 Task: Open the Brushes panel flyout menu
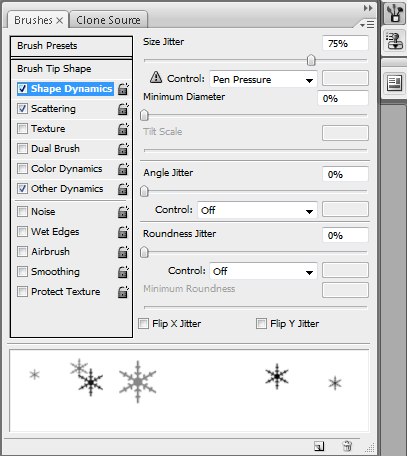[x=367, y=25]
